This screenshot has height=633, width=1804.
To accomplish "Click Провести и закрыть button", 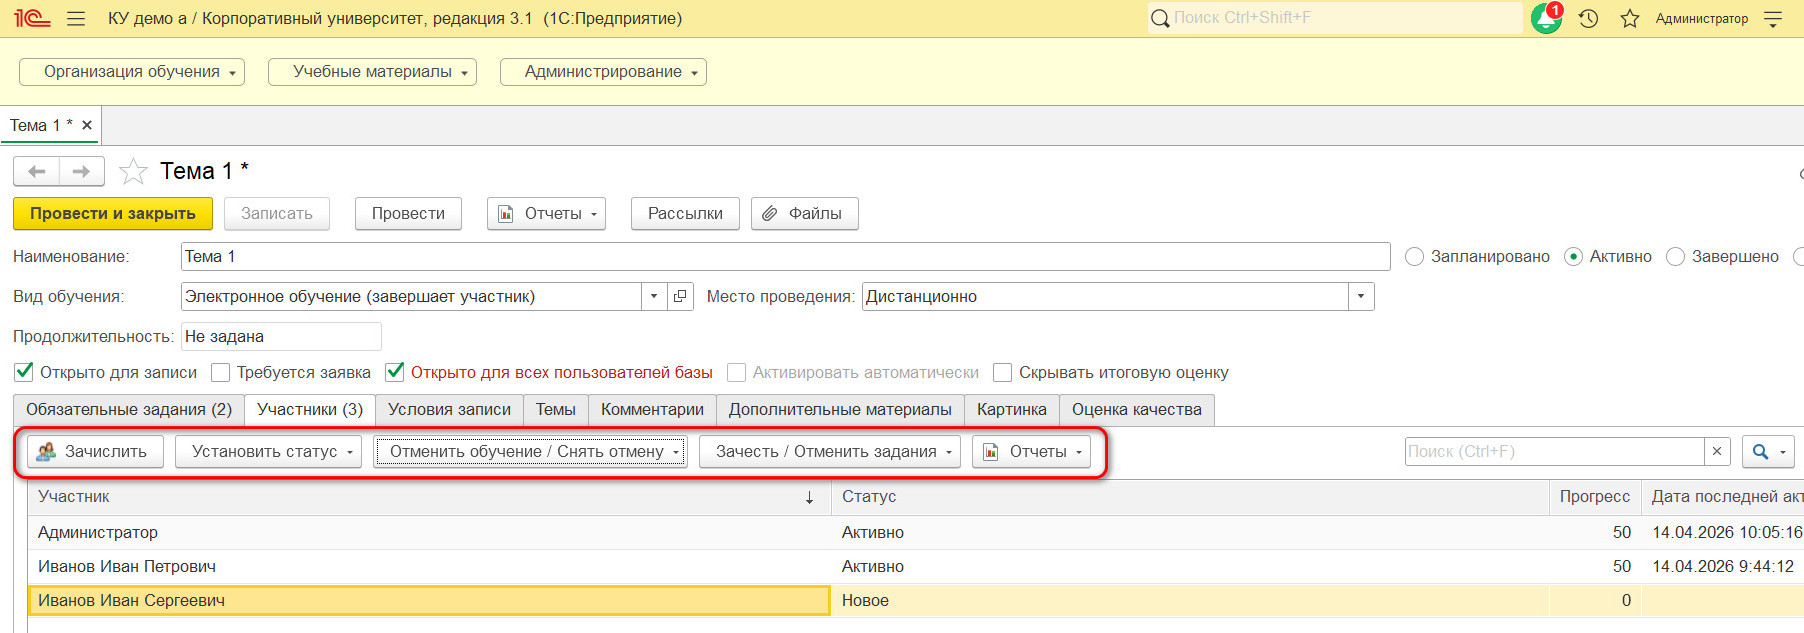I will [113, 213].
